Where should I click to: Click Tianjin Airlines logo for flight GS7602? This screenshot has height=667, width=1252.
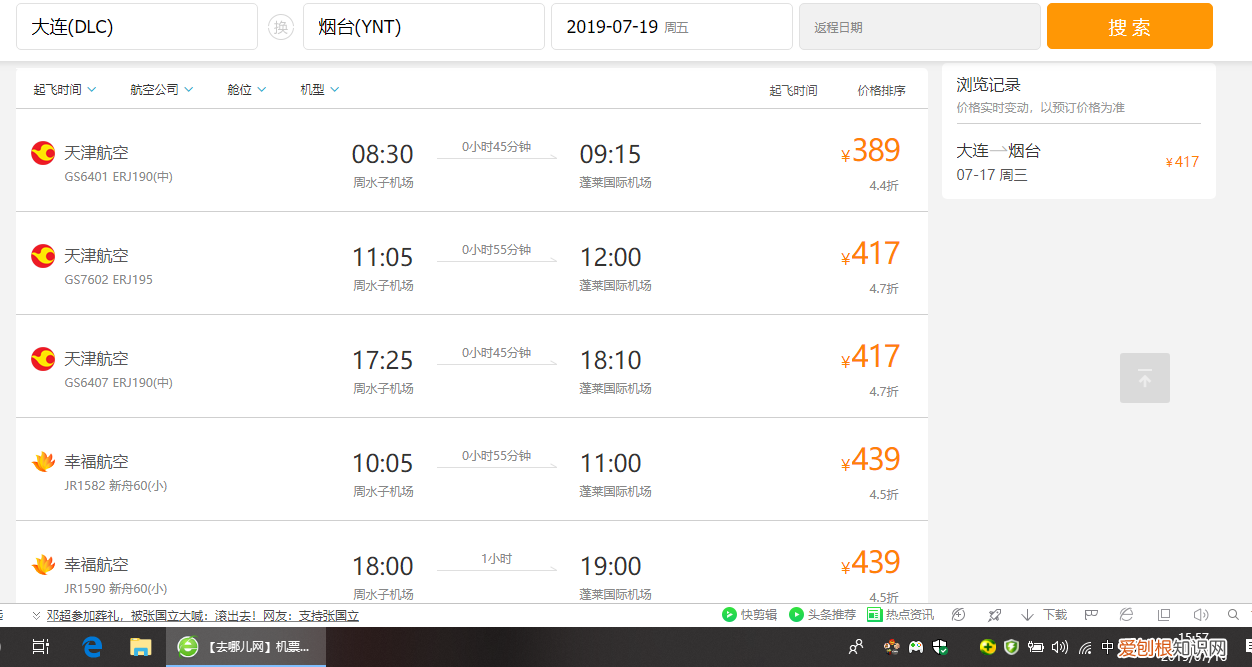[x=43, y=256]
